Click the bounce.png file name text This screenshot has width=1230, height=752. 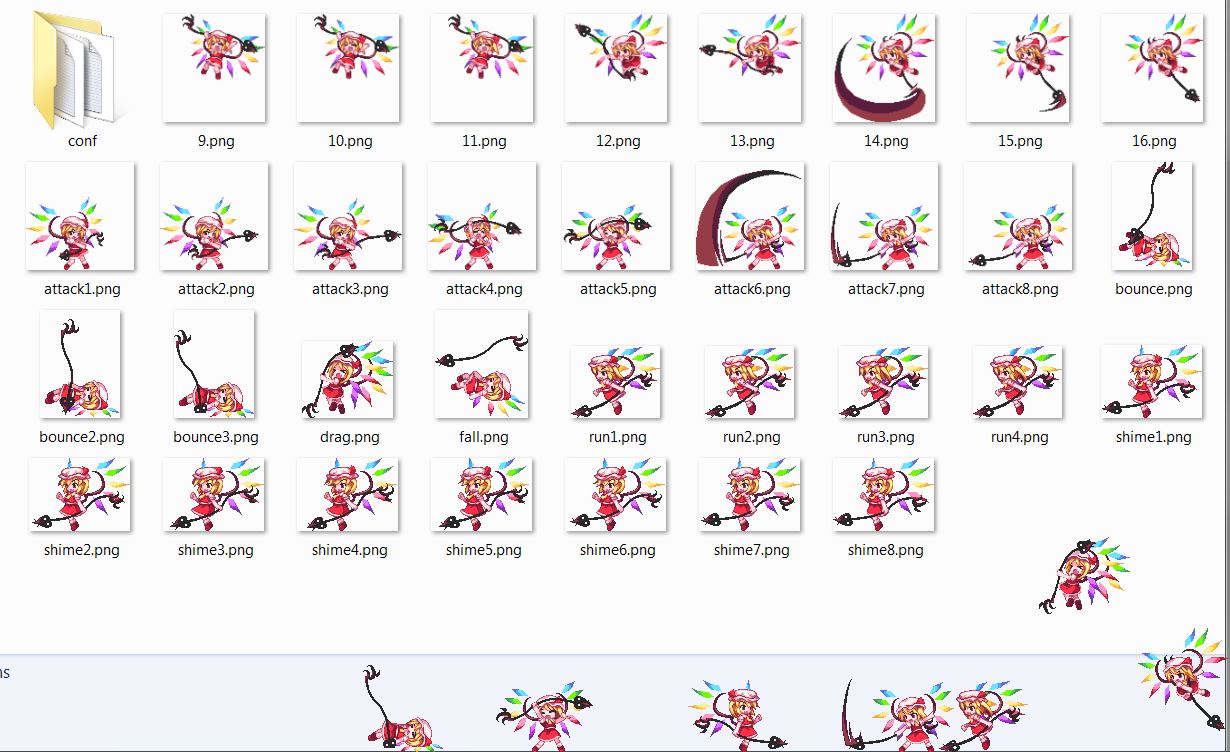coord(1154,289)
